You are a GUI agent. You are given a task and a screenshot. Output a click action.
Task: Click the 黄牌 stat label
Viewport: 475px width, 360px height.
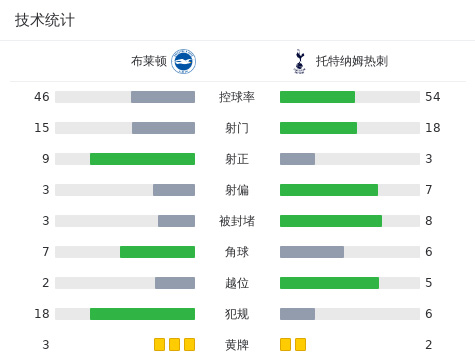[237, 345]
